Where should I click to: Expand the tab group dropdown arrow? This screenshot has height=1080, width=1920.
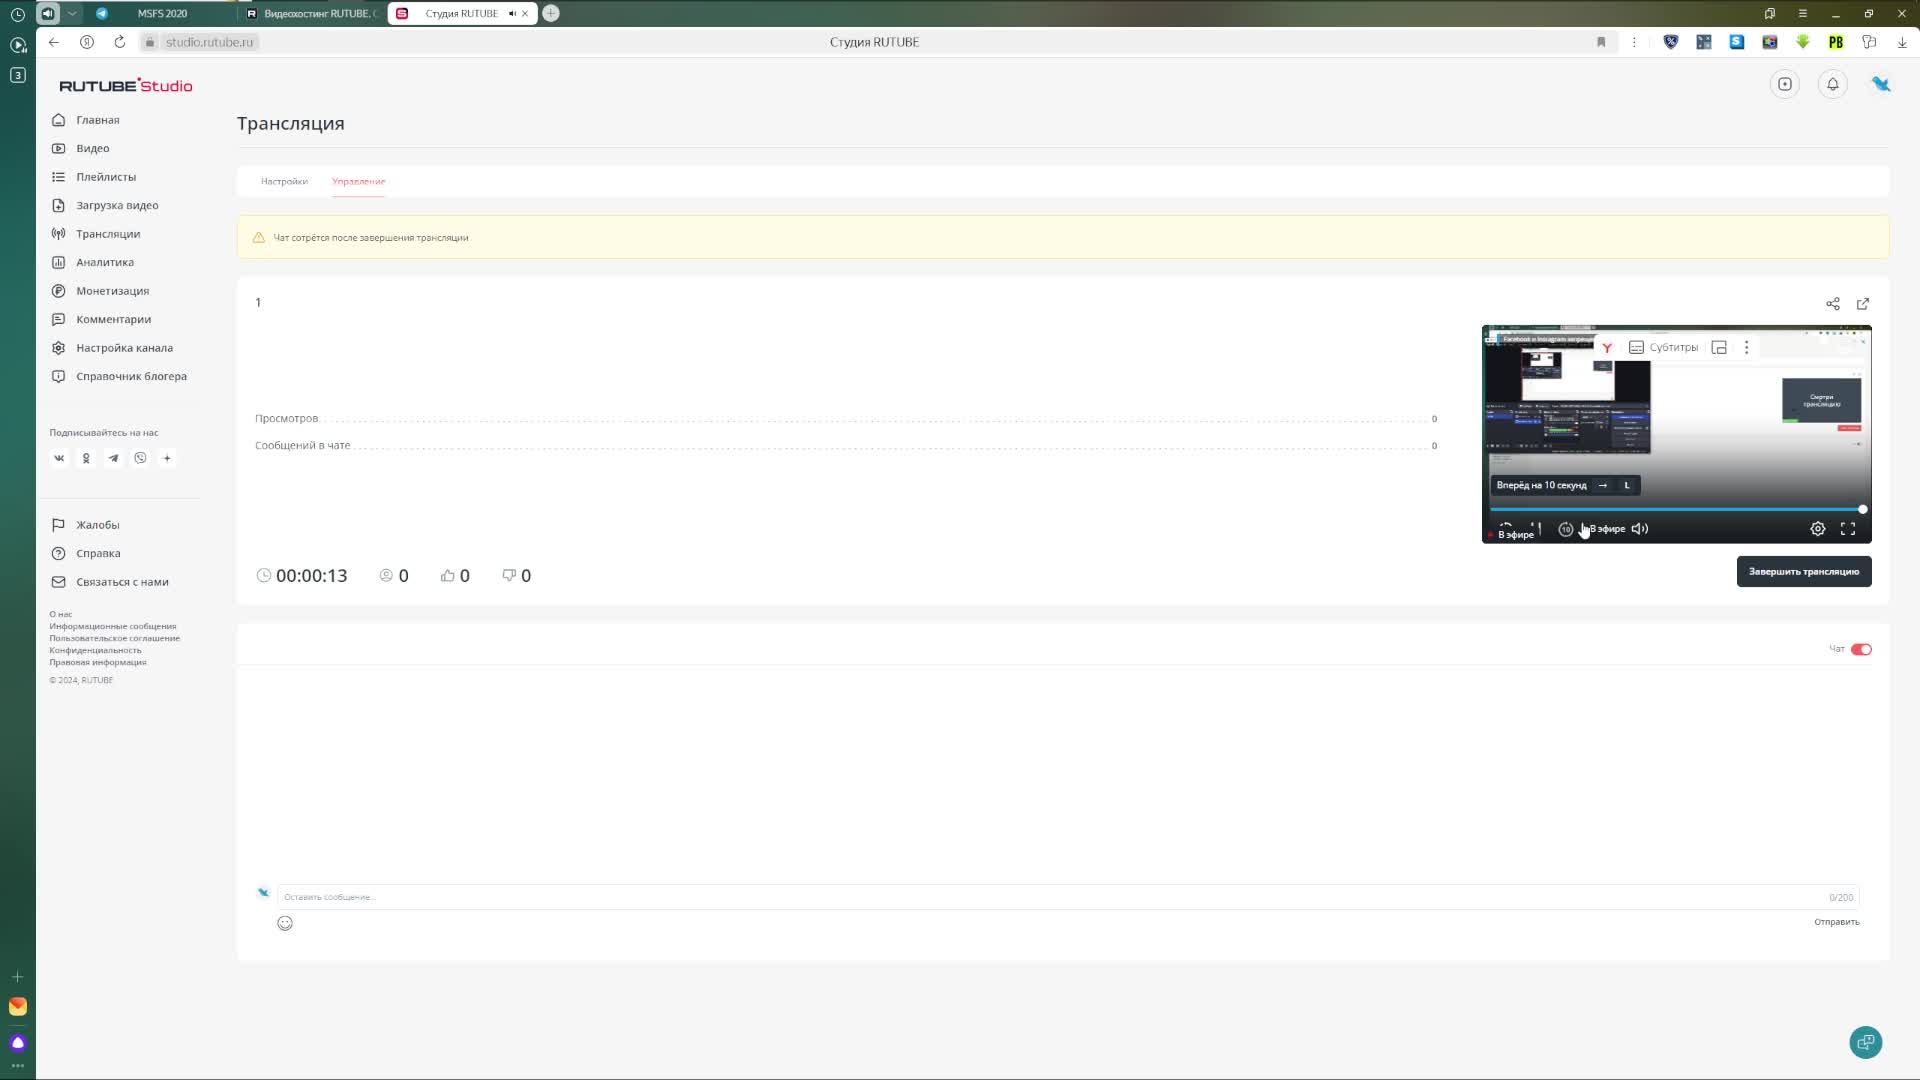72,13
